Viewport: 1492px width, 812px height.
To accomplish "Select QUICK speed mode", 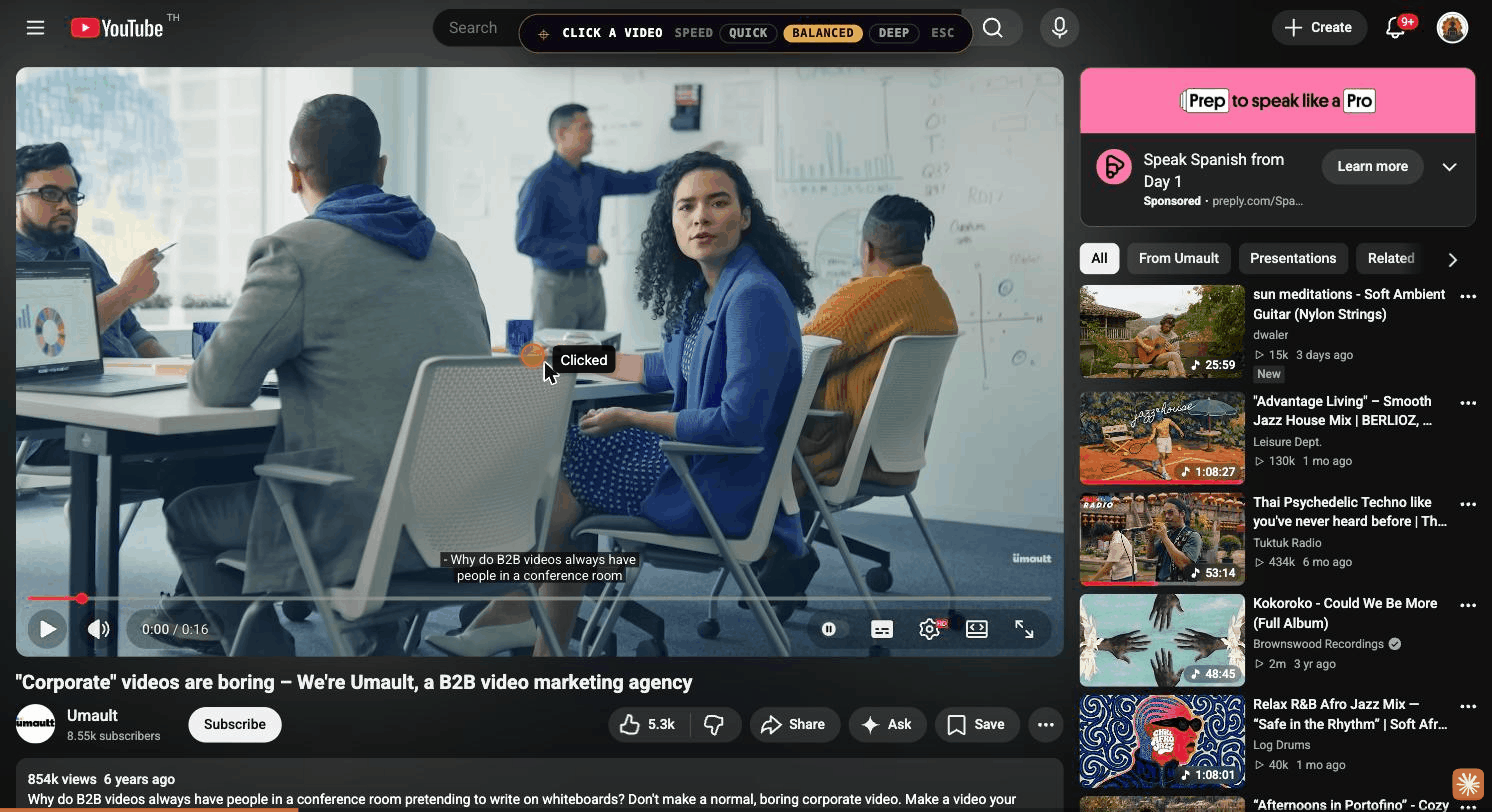I will coord(748,33).
